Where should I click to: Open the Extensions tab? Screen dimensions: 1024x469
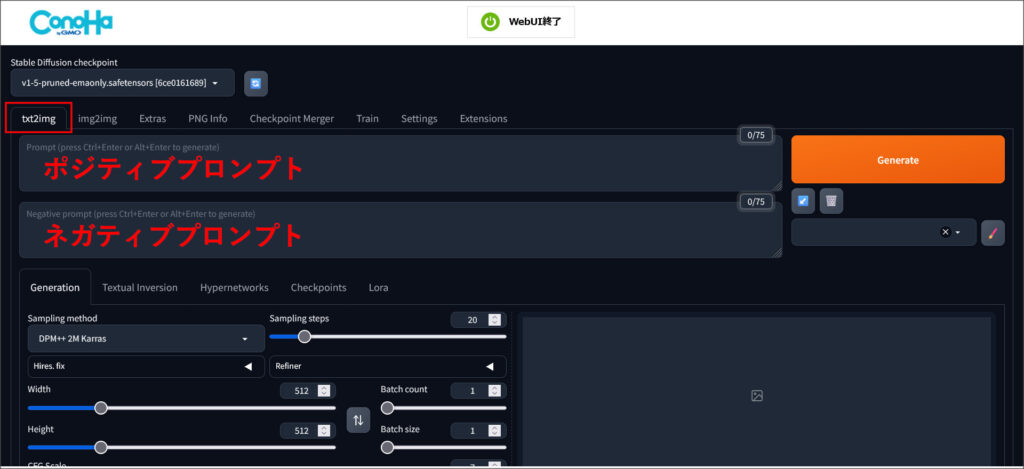tap(483, 119)
